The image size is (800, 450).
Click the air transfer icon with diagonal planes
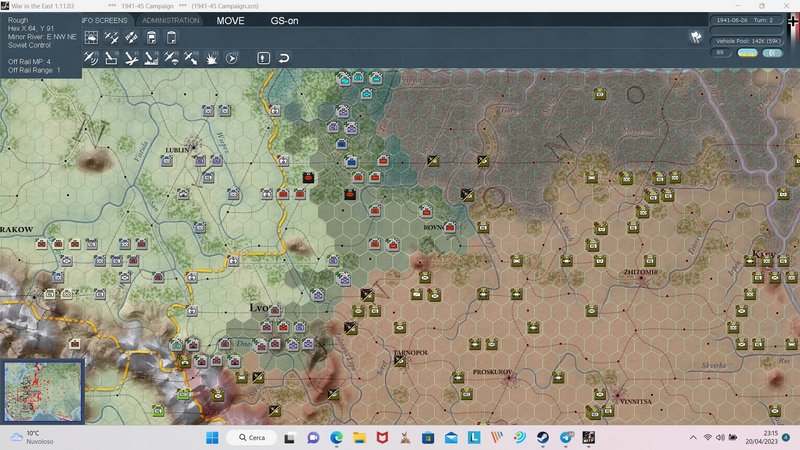pyautogui.click(x=131, y=38)
